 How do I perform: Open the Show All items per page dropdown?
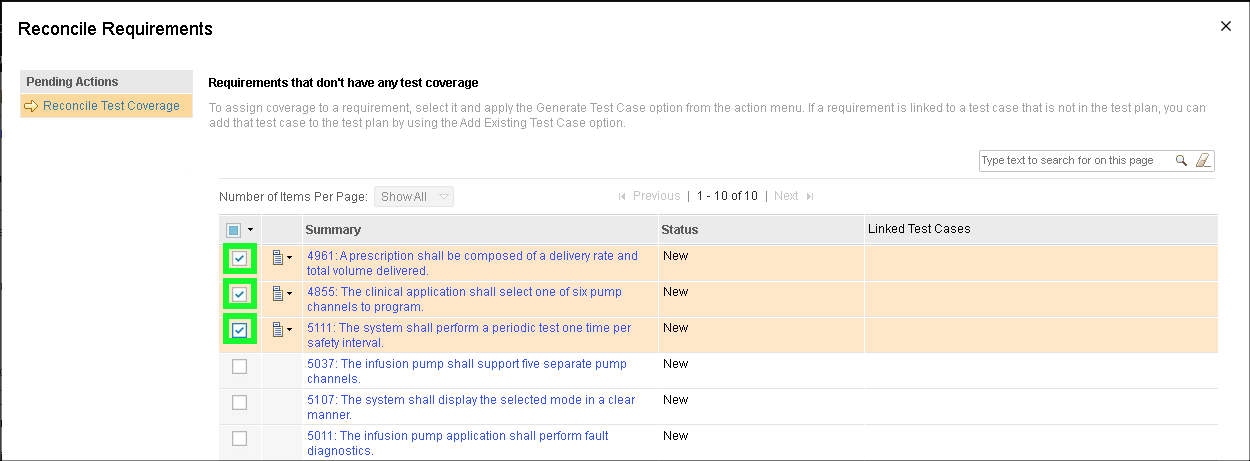click(414, 196)
